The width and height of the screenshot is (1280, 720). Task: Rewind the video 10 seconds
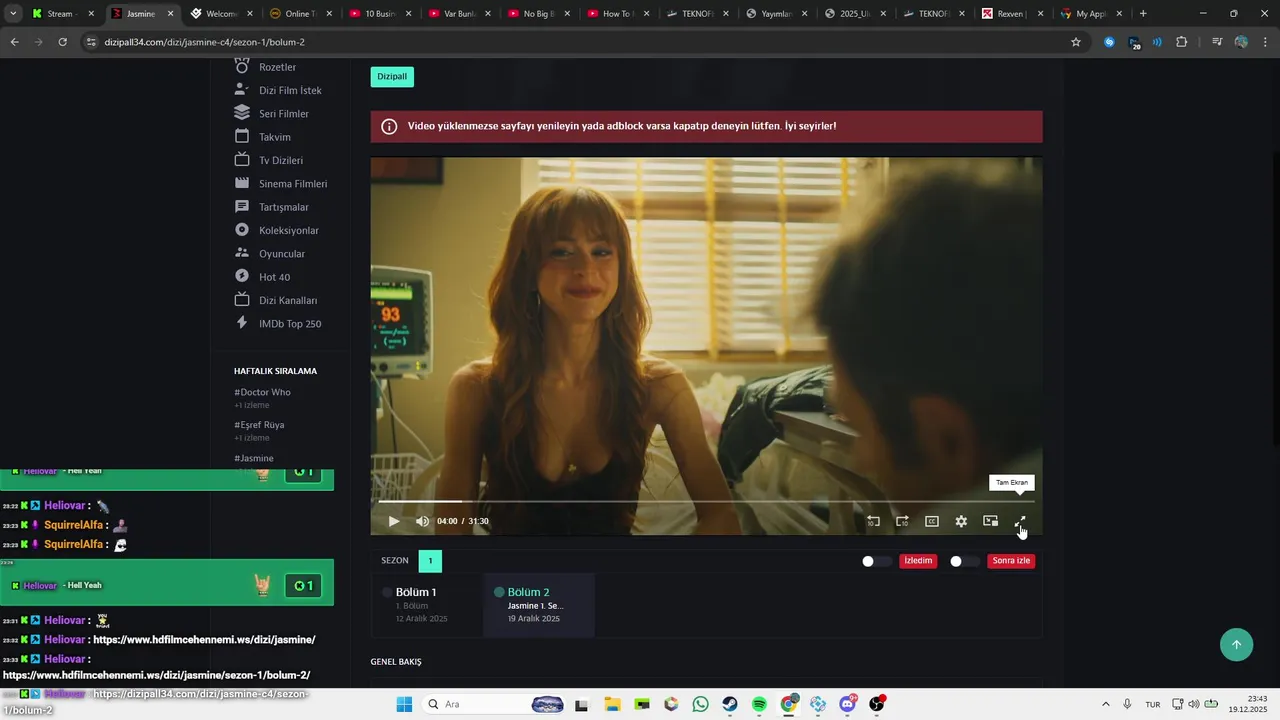(873, 521)
